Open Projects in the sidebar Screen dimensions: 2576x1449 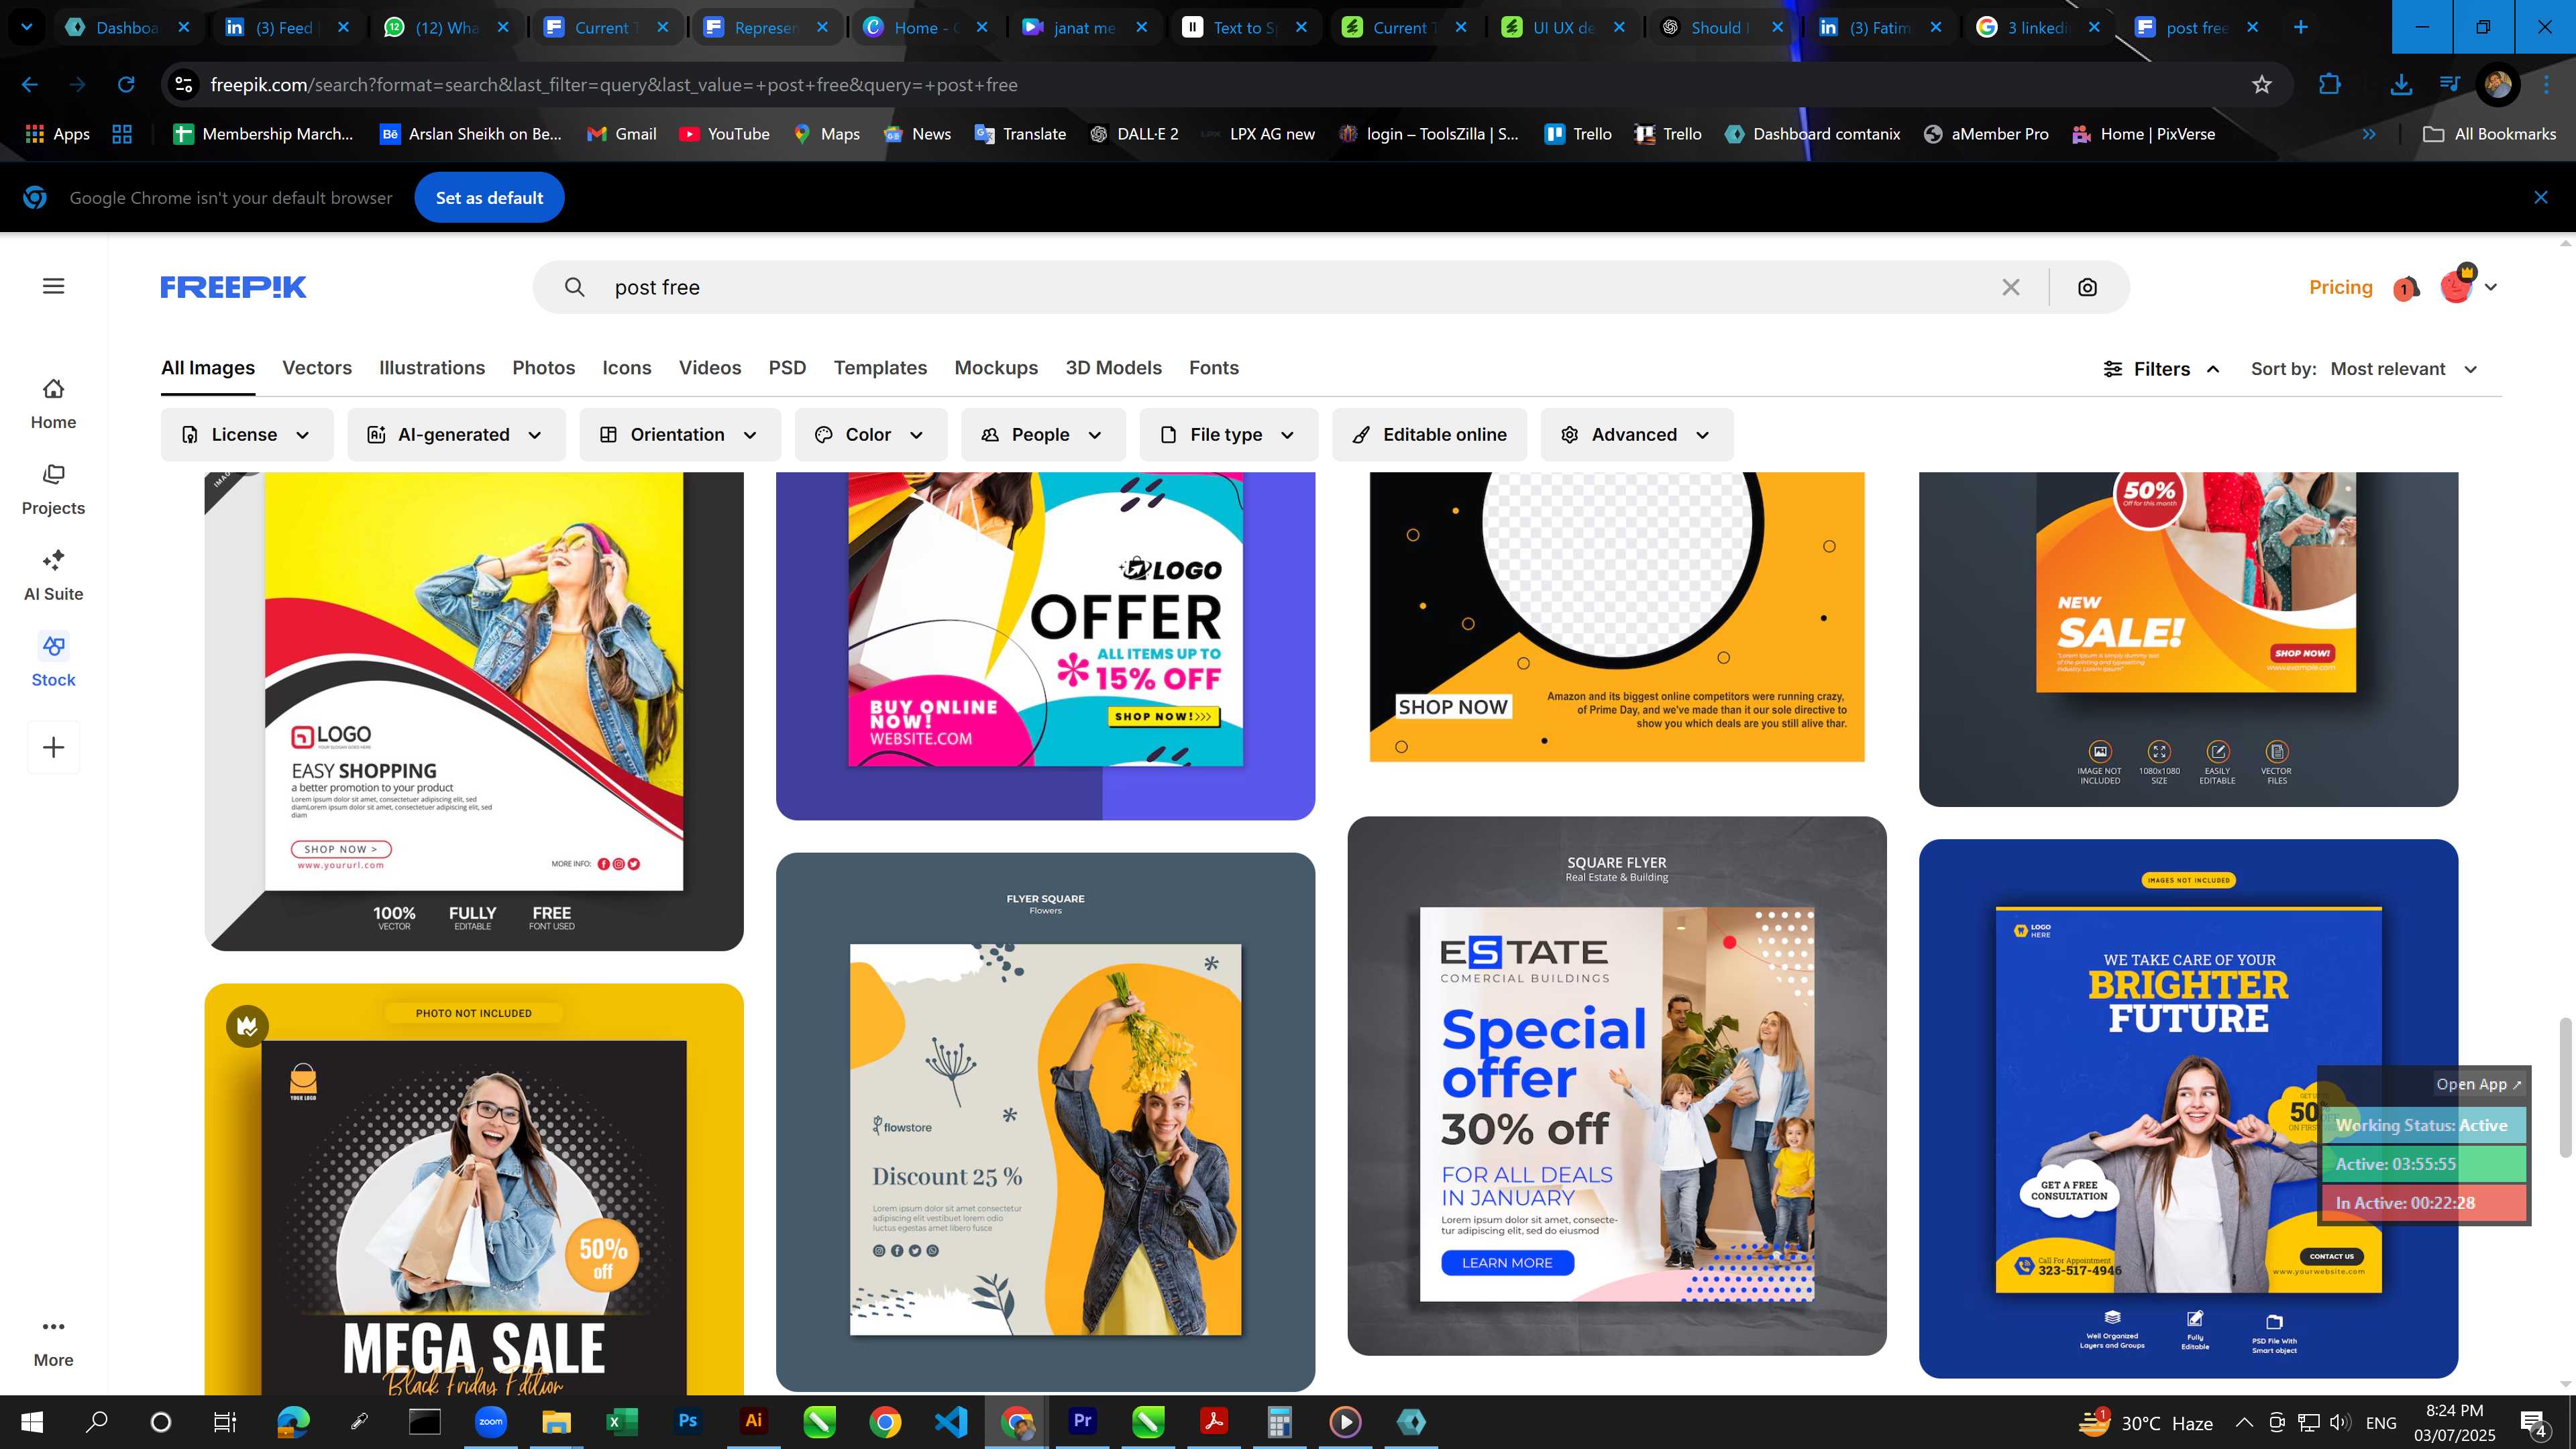pyautogui.click(x=53, y=489)
